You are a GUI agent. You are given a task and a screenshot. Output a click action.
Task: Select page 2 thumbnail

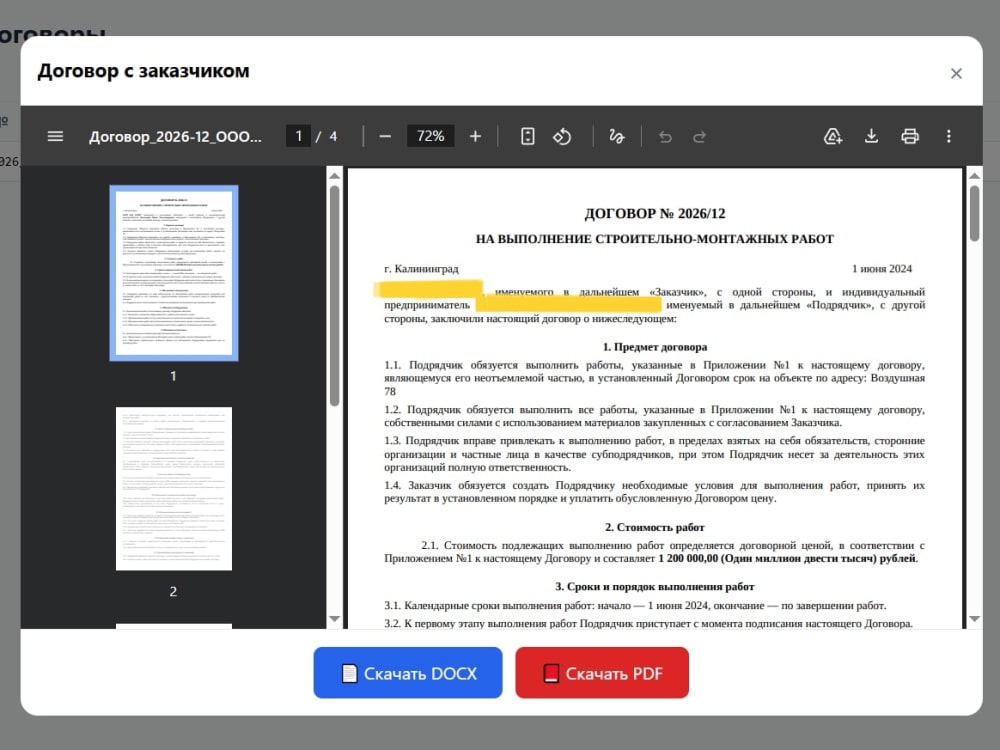(174, 489)
